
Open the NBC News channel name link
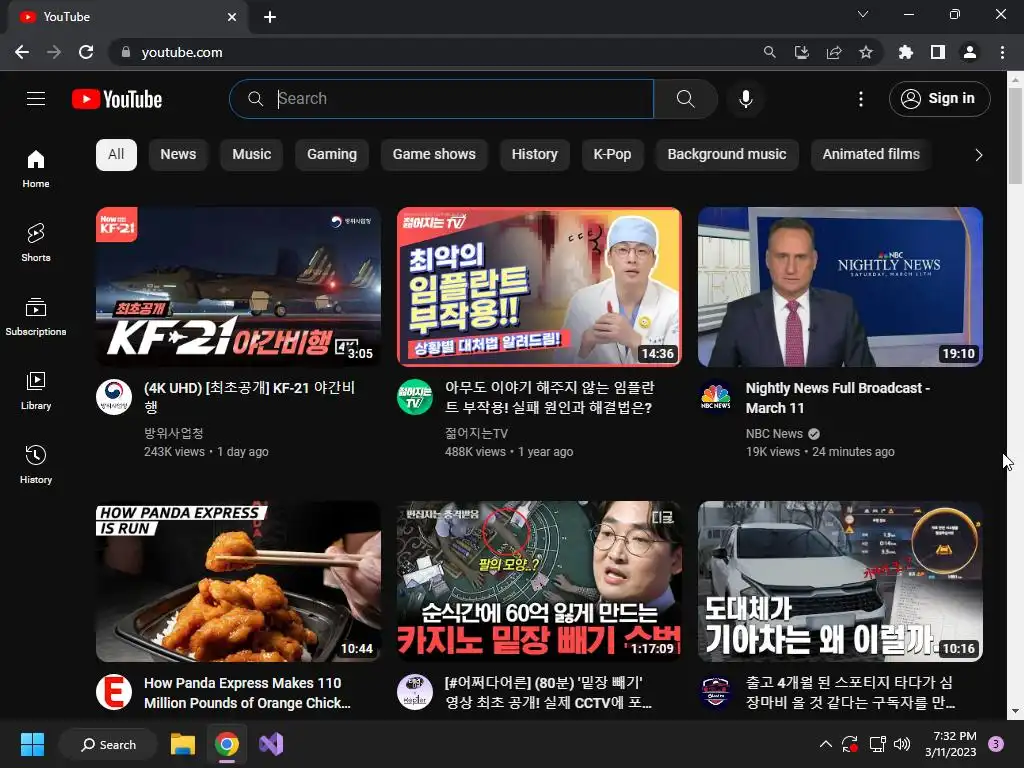[774, 434]
